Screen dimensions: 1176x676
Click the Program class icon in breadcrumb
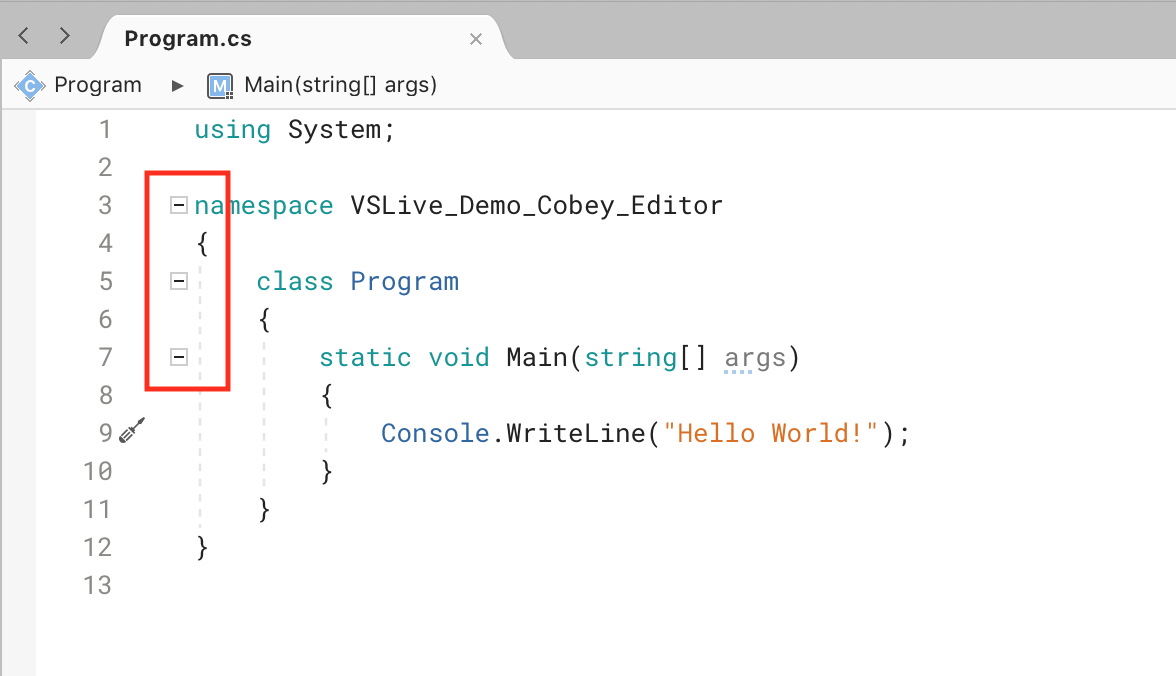(x=30, y=86)
